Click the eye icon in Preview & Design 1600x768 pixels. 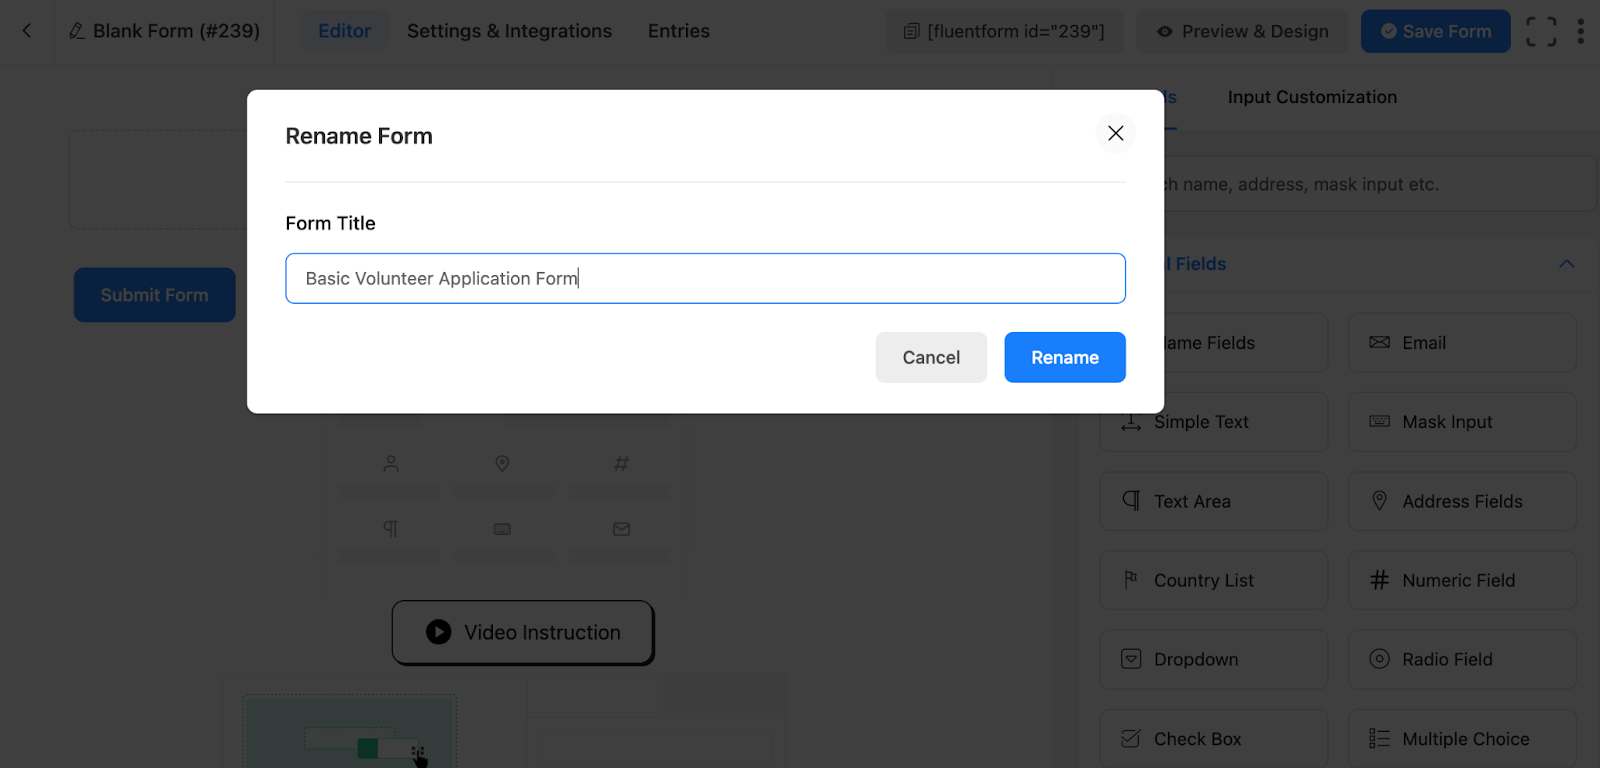[1165, 31]
